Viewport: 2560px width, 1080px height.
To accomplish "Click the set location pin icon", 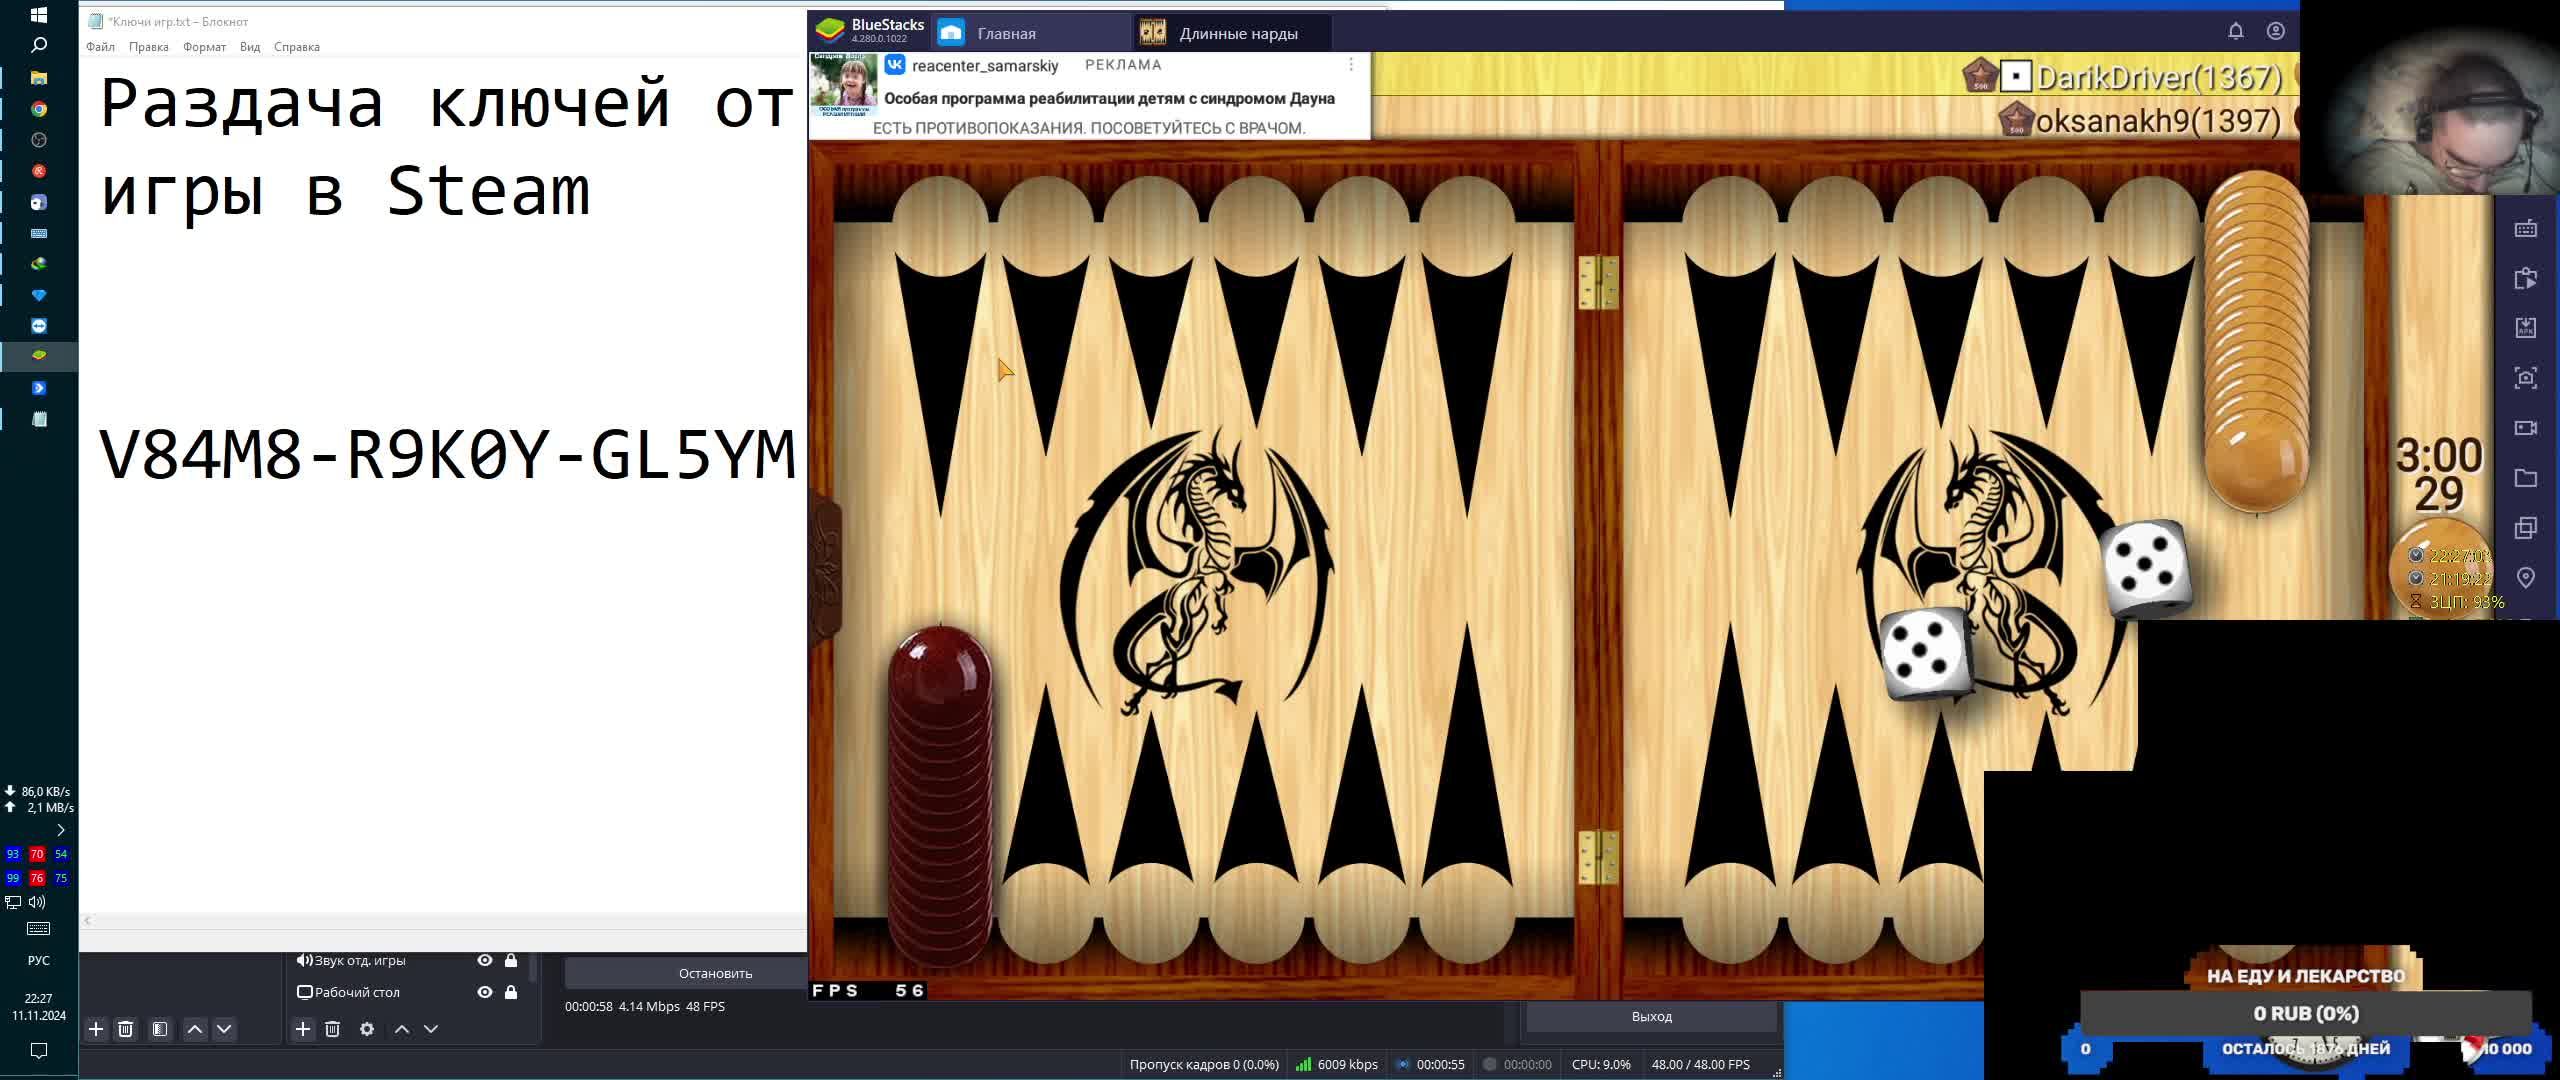I will pyautogui.click(x=2526, y=578).
